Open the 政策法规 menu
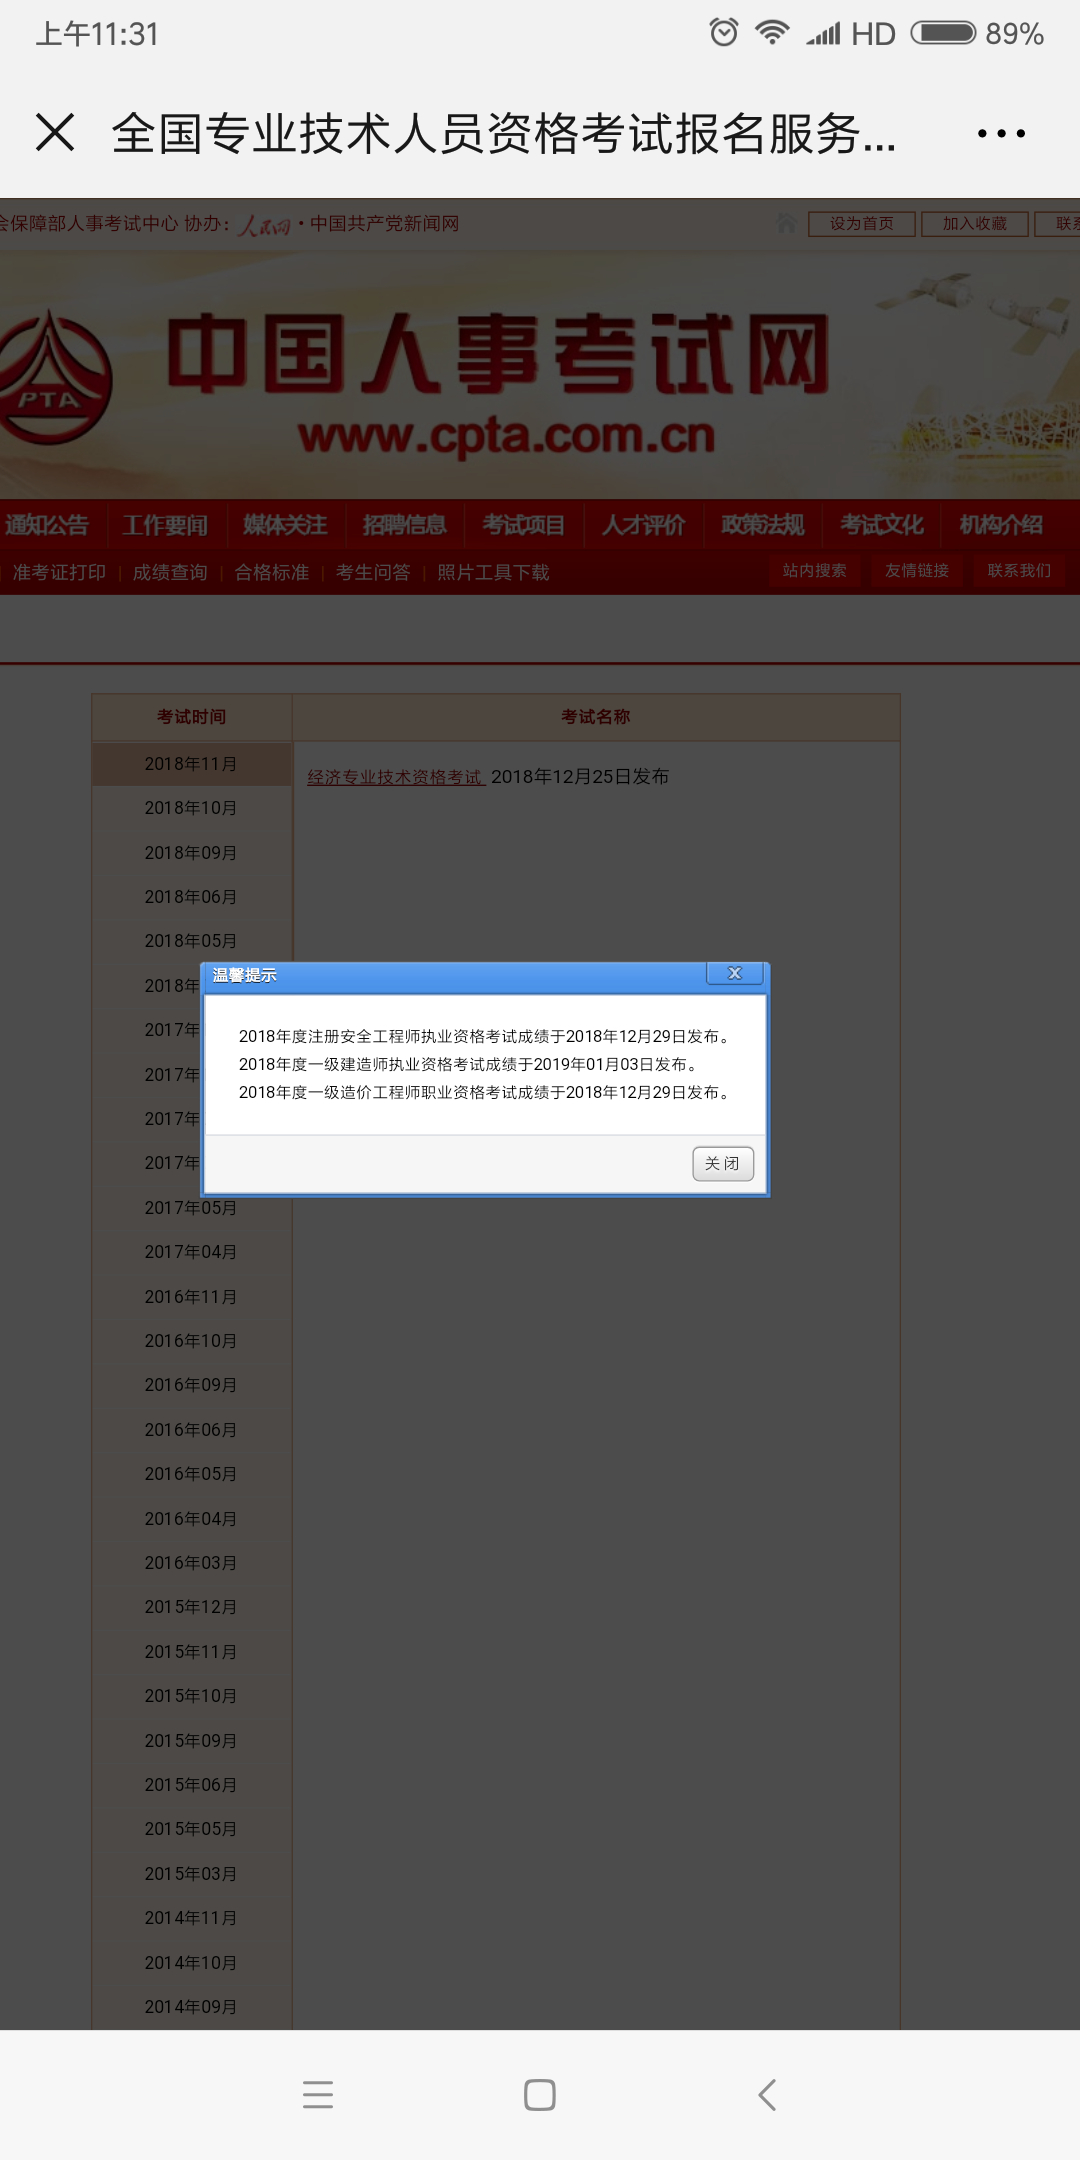1080x2160 pixels. (x=762, y=525)
